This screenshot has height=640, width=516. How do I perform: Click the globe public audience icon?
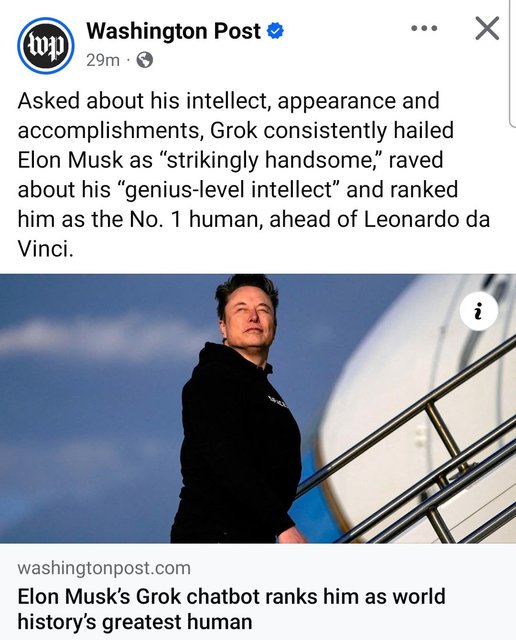(145, 60)
